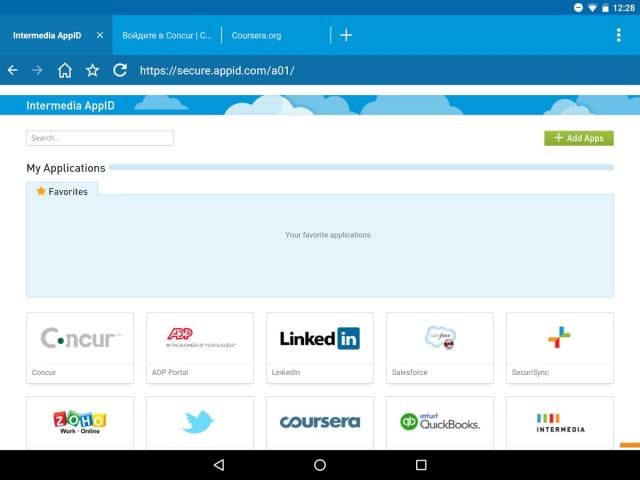Open the Intermedia app tile
This screenshot has width=640, height=480.
[x=559, y=422]
